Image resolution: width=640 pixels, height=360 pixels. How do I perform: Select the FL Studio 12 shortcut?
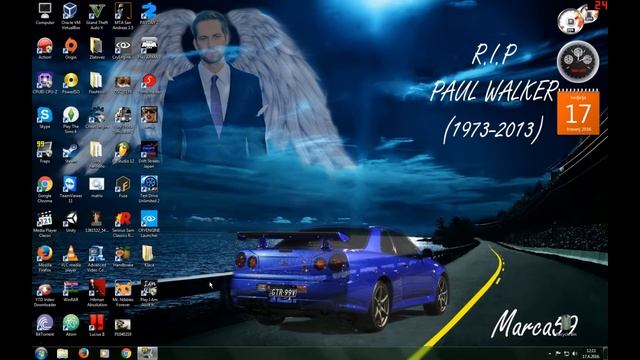(x=123, y=152)
